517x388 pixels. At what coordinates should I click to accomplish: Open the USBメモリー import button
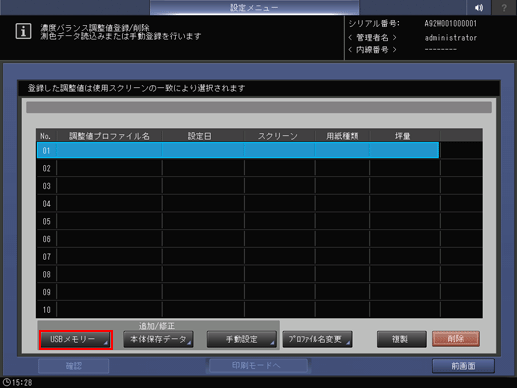click(x=76, y=340)
